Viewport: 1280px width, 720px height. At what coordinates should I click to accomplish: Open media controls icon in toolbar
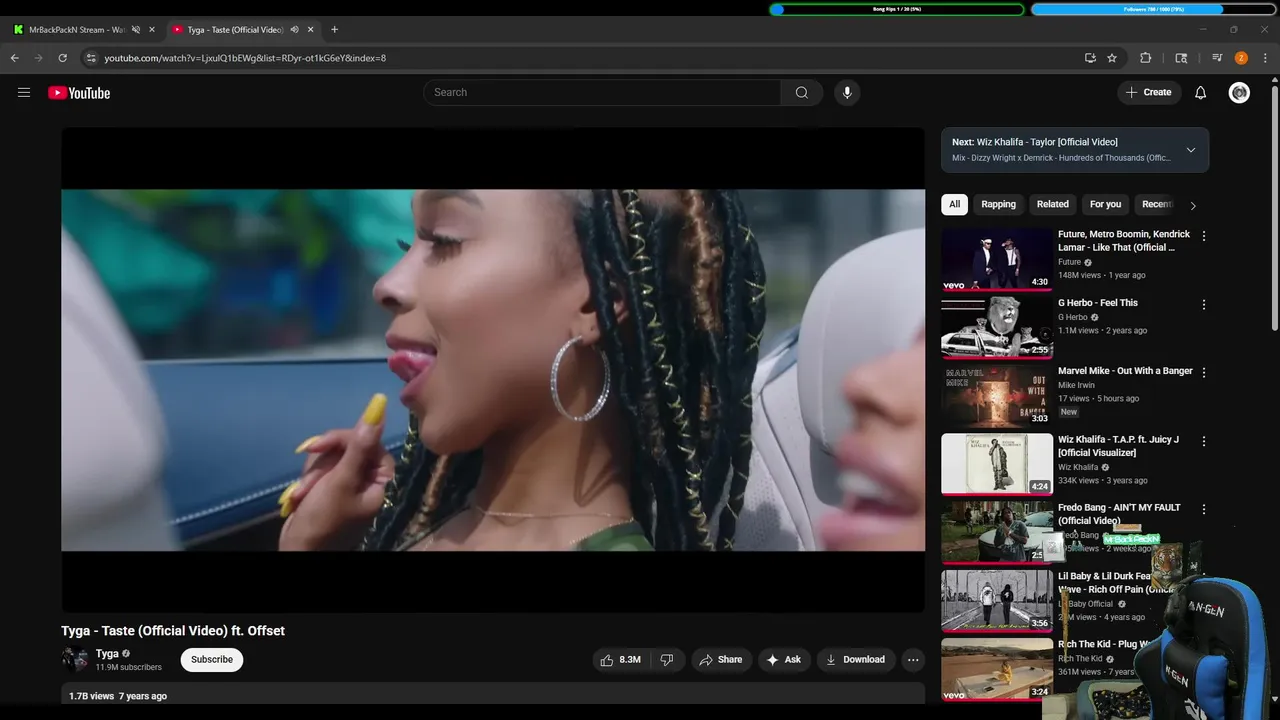point(1217,58)
